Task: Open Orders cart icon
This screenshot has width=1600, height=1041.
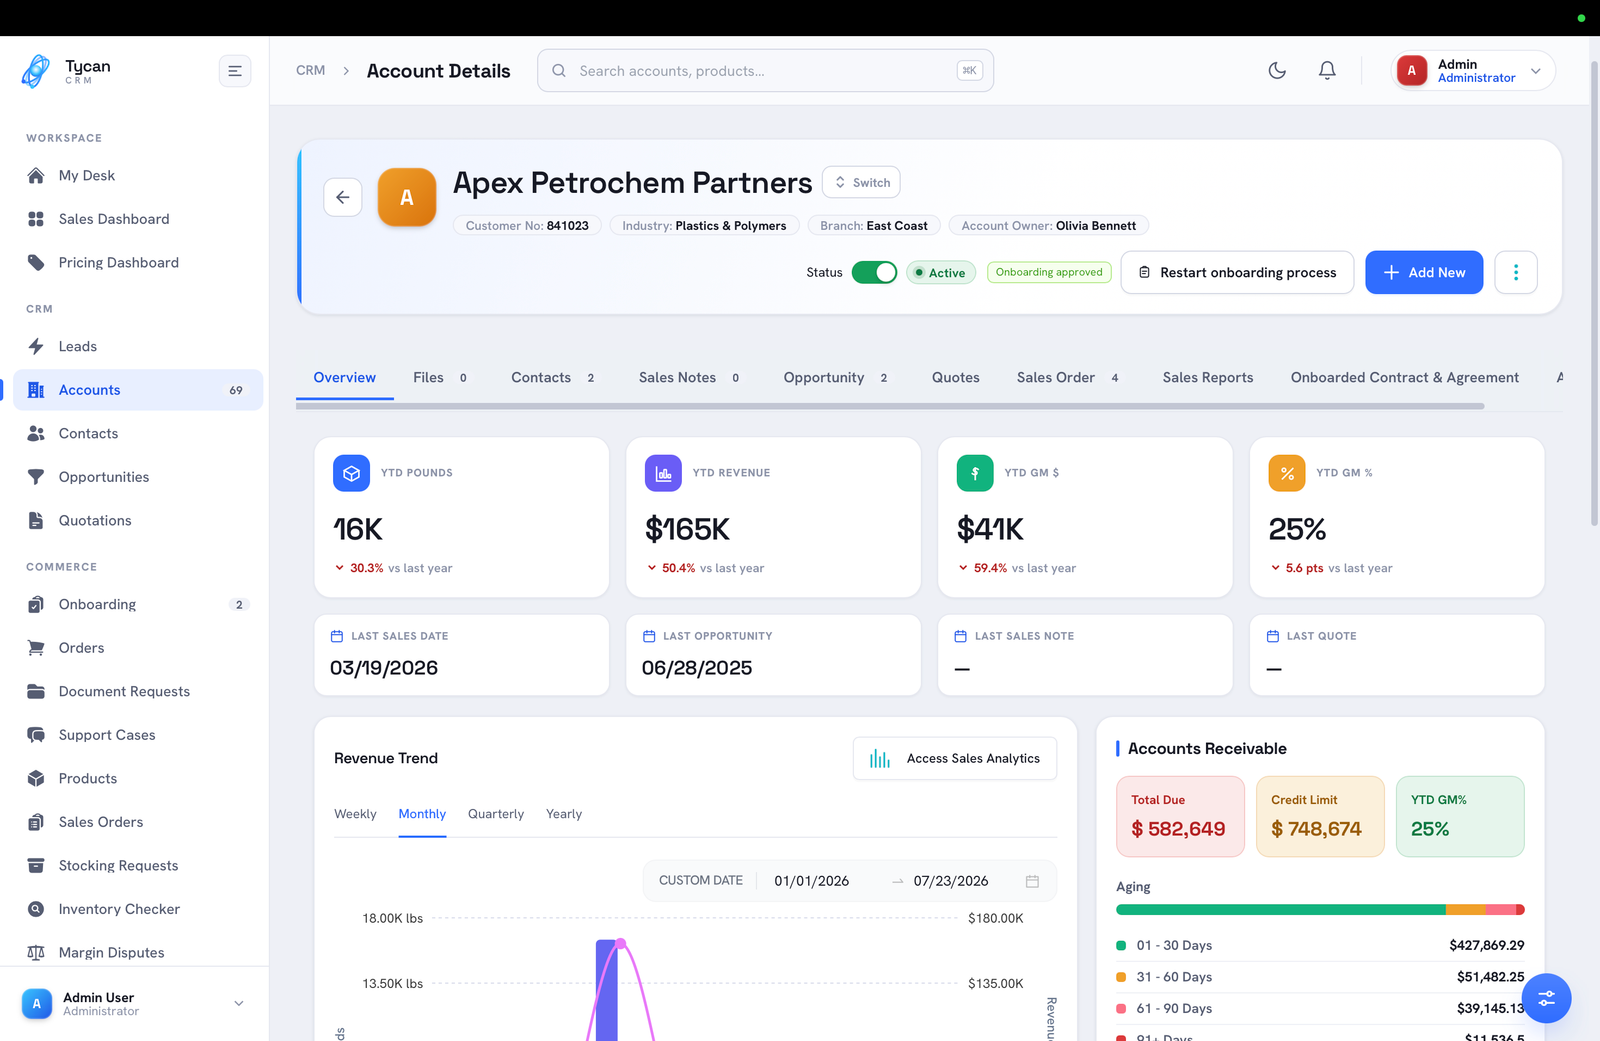Action: point(36,648)
